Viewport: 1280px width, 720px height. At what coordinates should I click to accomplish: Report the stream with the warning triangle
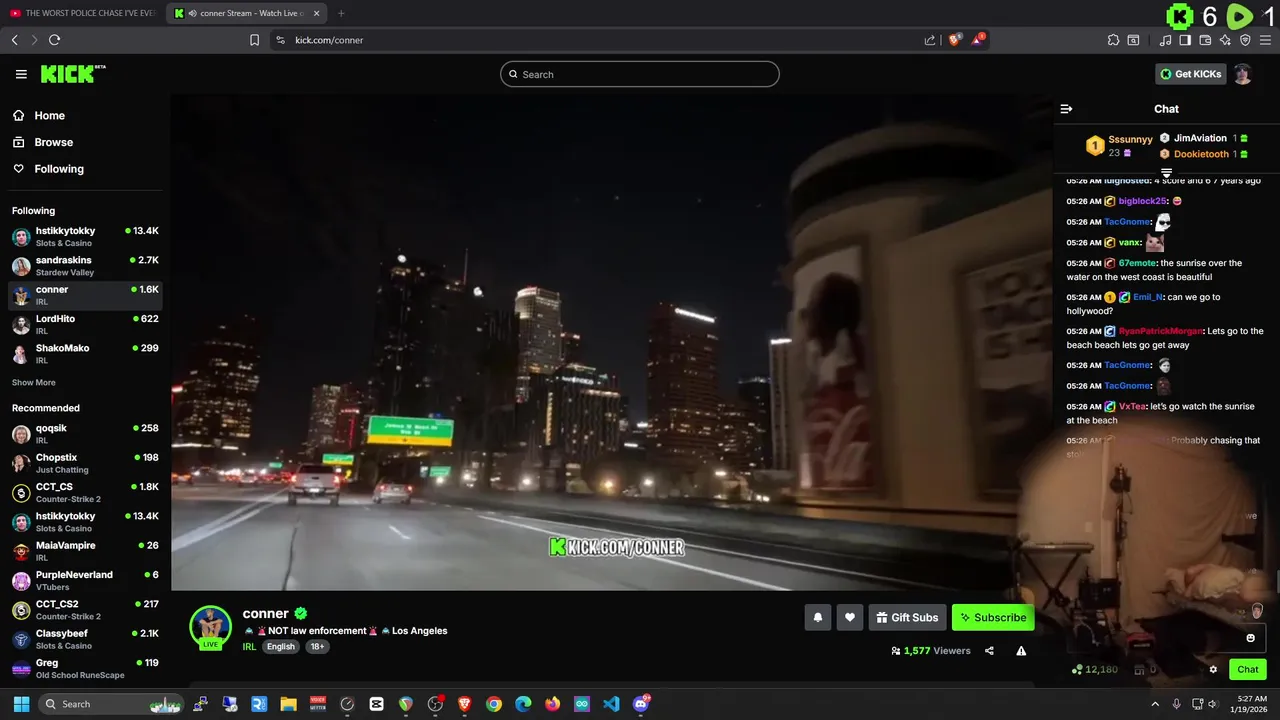point(1021,651)
